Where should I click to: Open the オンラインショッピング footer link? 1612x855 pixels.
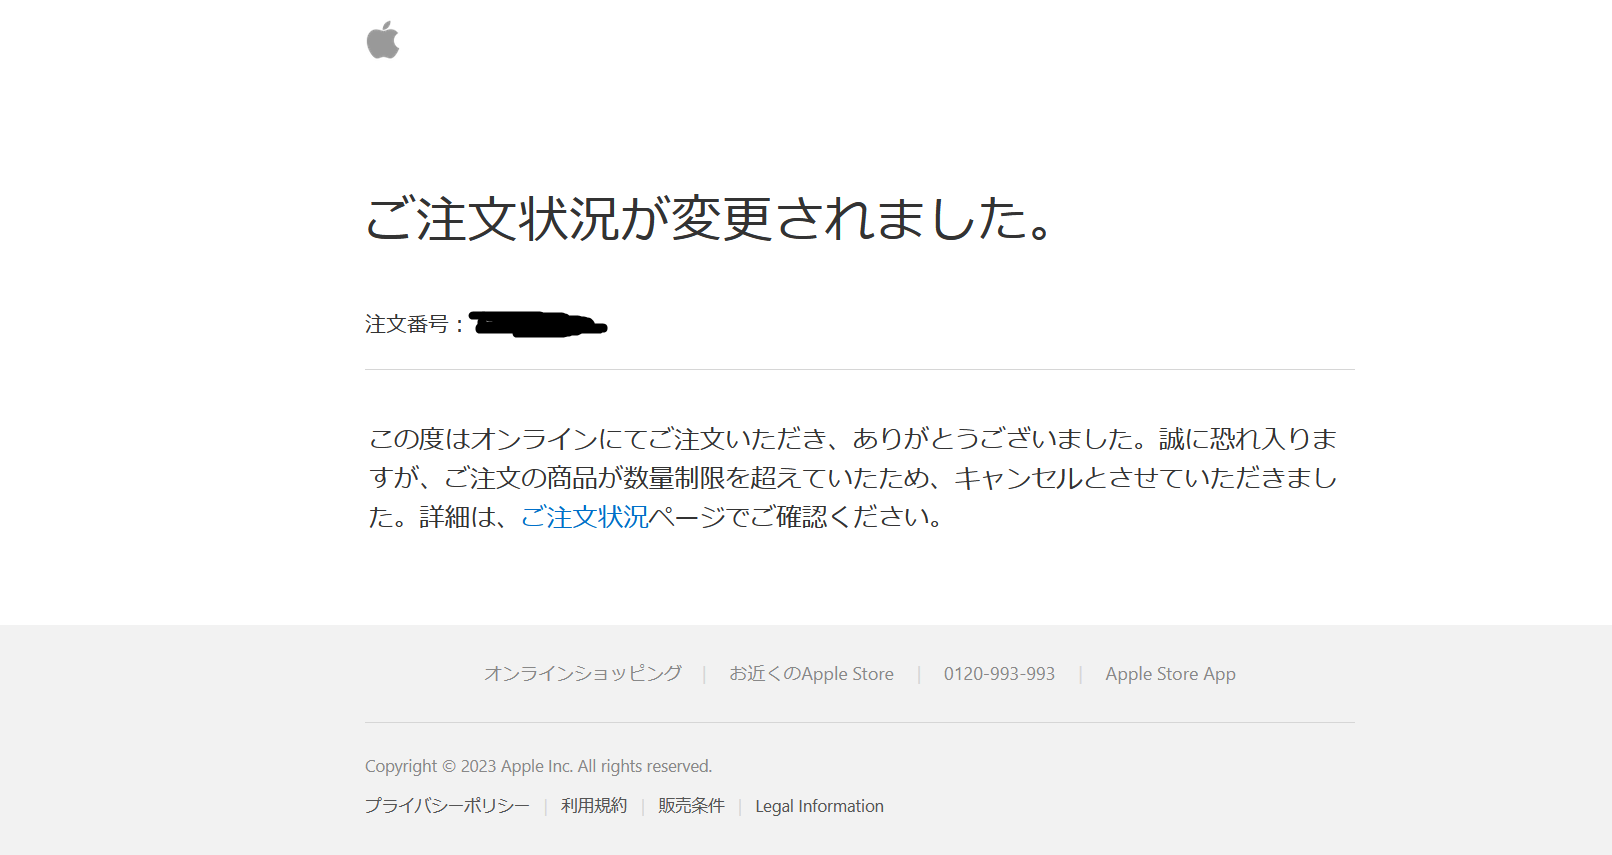click(583, 674)
